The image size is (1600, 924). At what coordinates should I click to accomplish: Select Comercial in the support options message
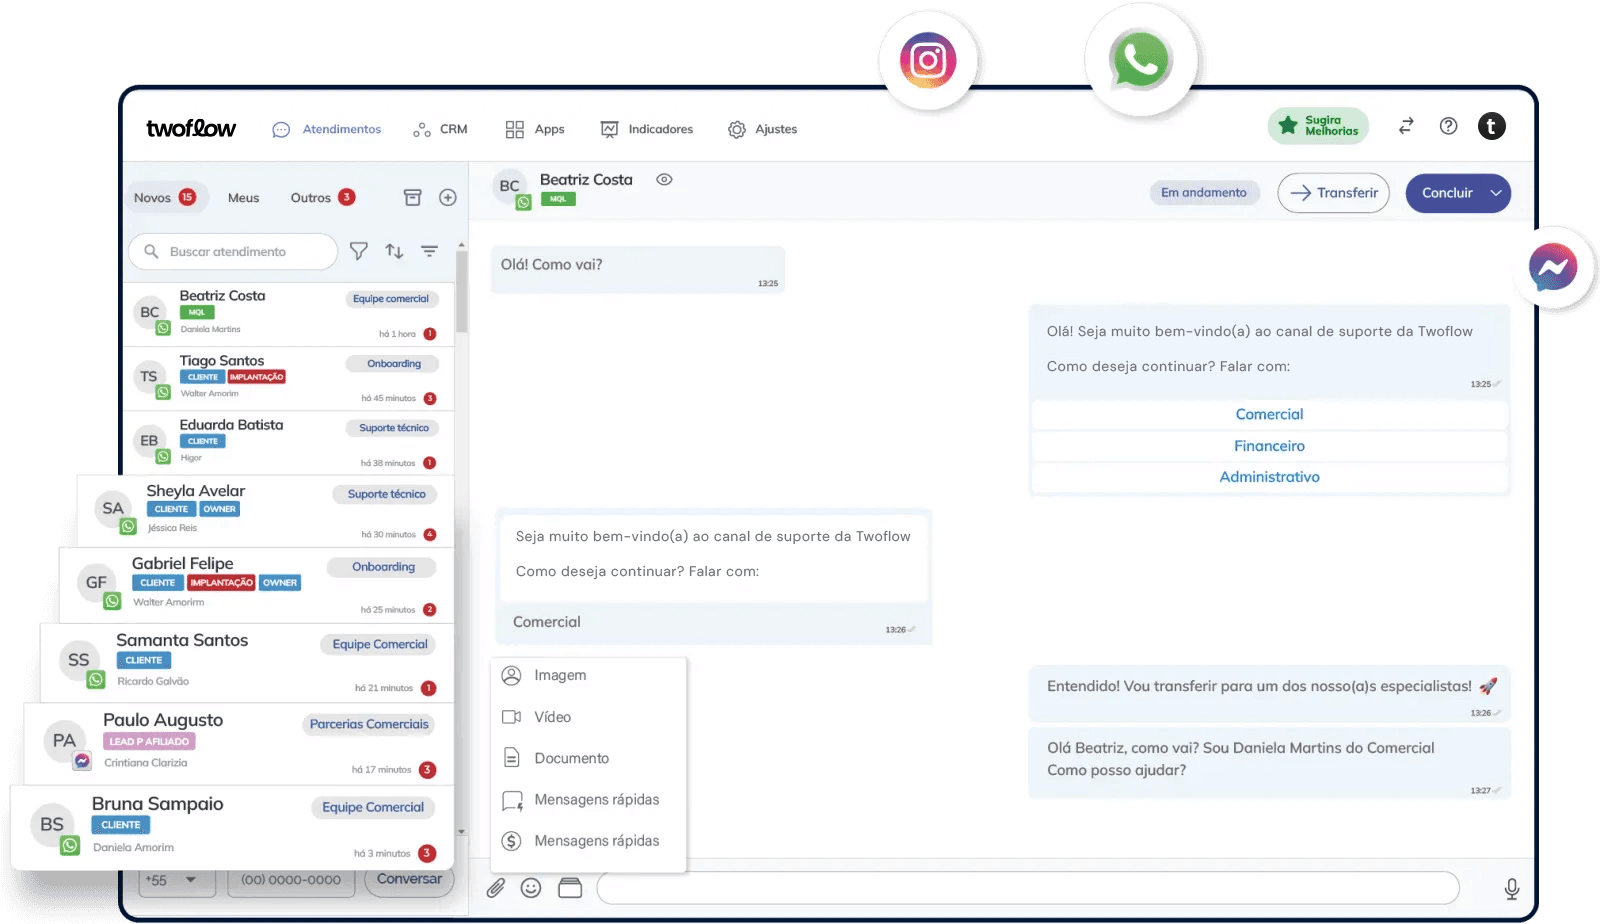pyautogui.click(x=1269, y=414)
